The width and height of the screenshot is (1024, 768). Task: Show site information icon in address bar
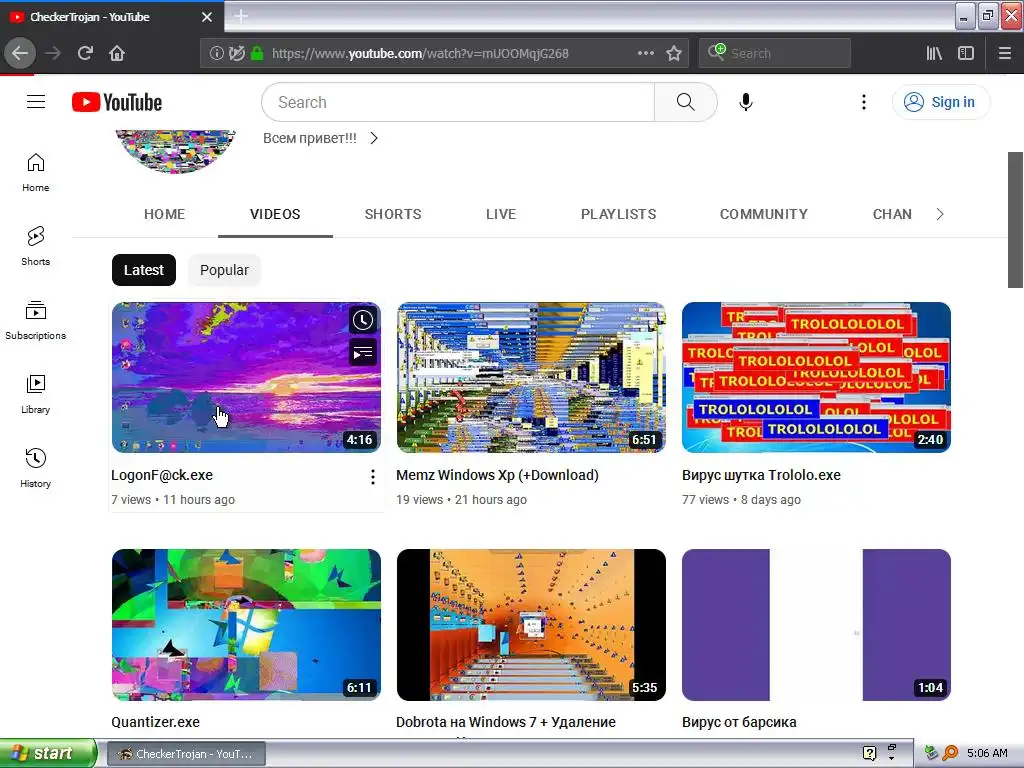pos(216,54)
